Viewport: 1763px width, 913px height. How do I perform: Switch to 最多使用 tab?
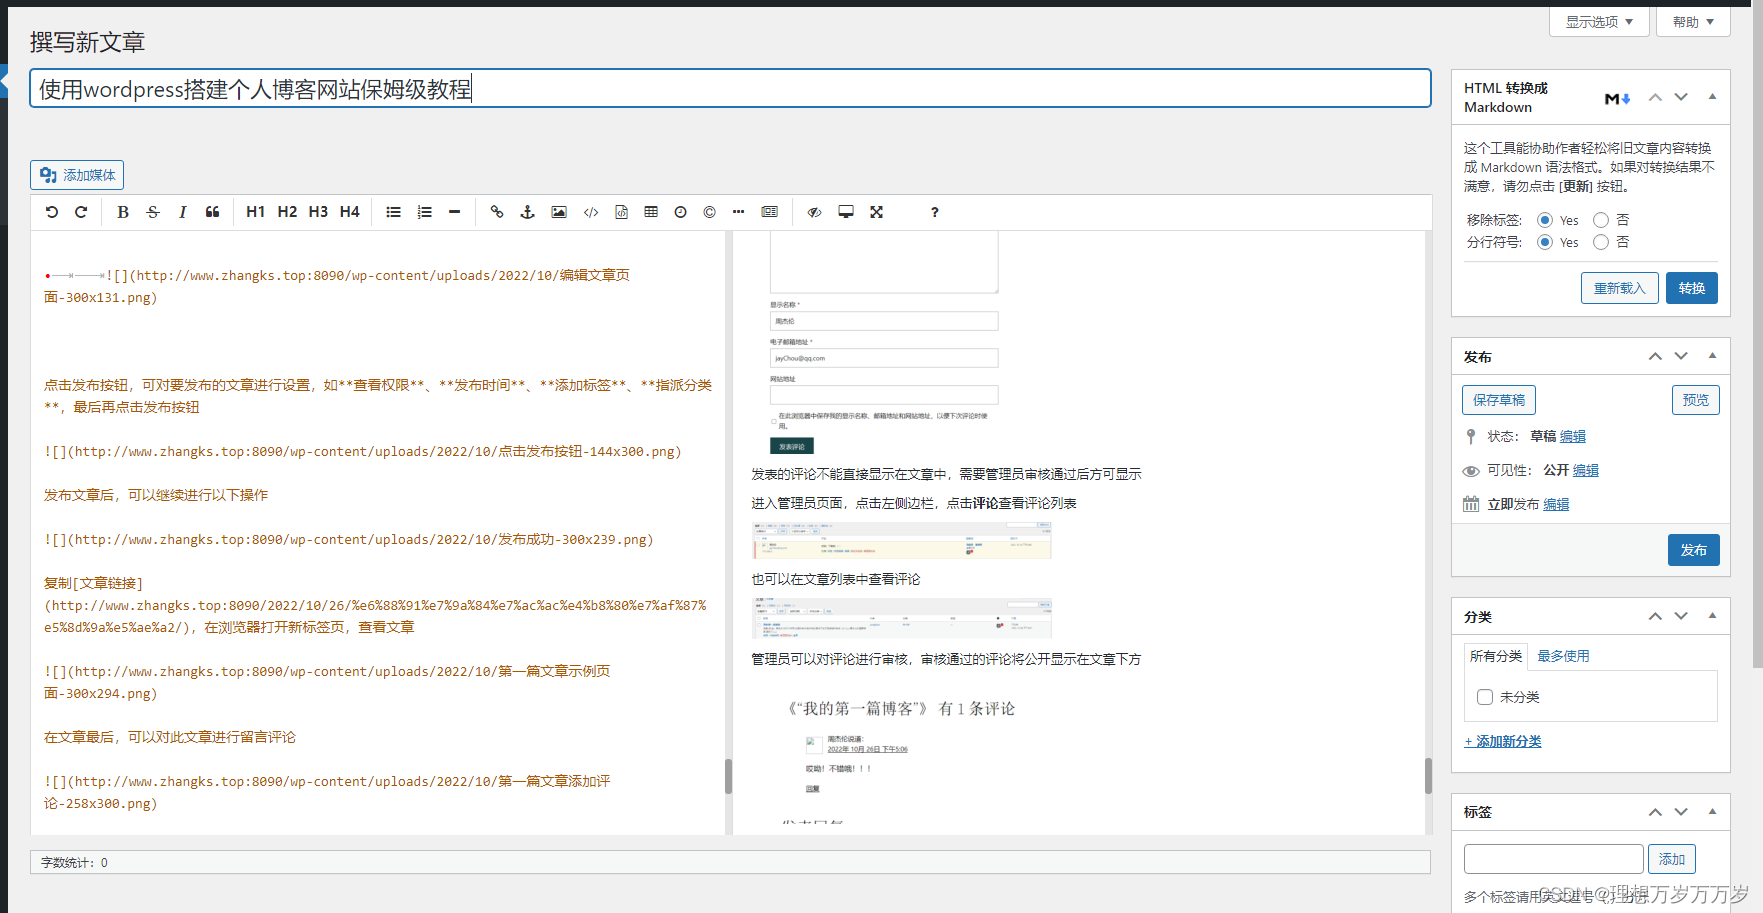[1563, 656]
